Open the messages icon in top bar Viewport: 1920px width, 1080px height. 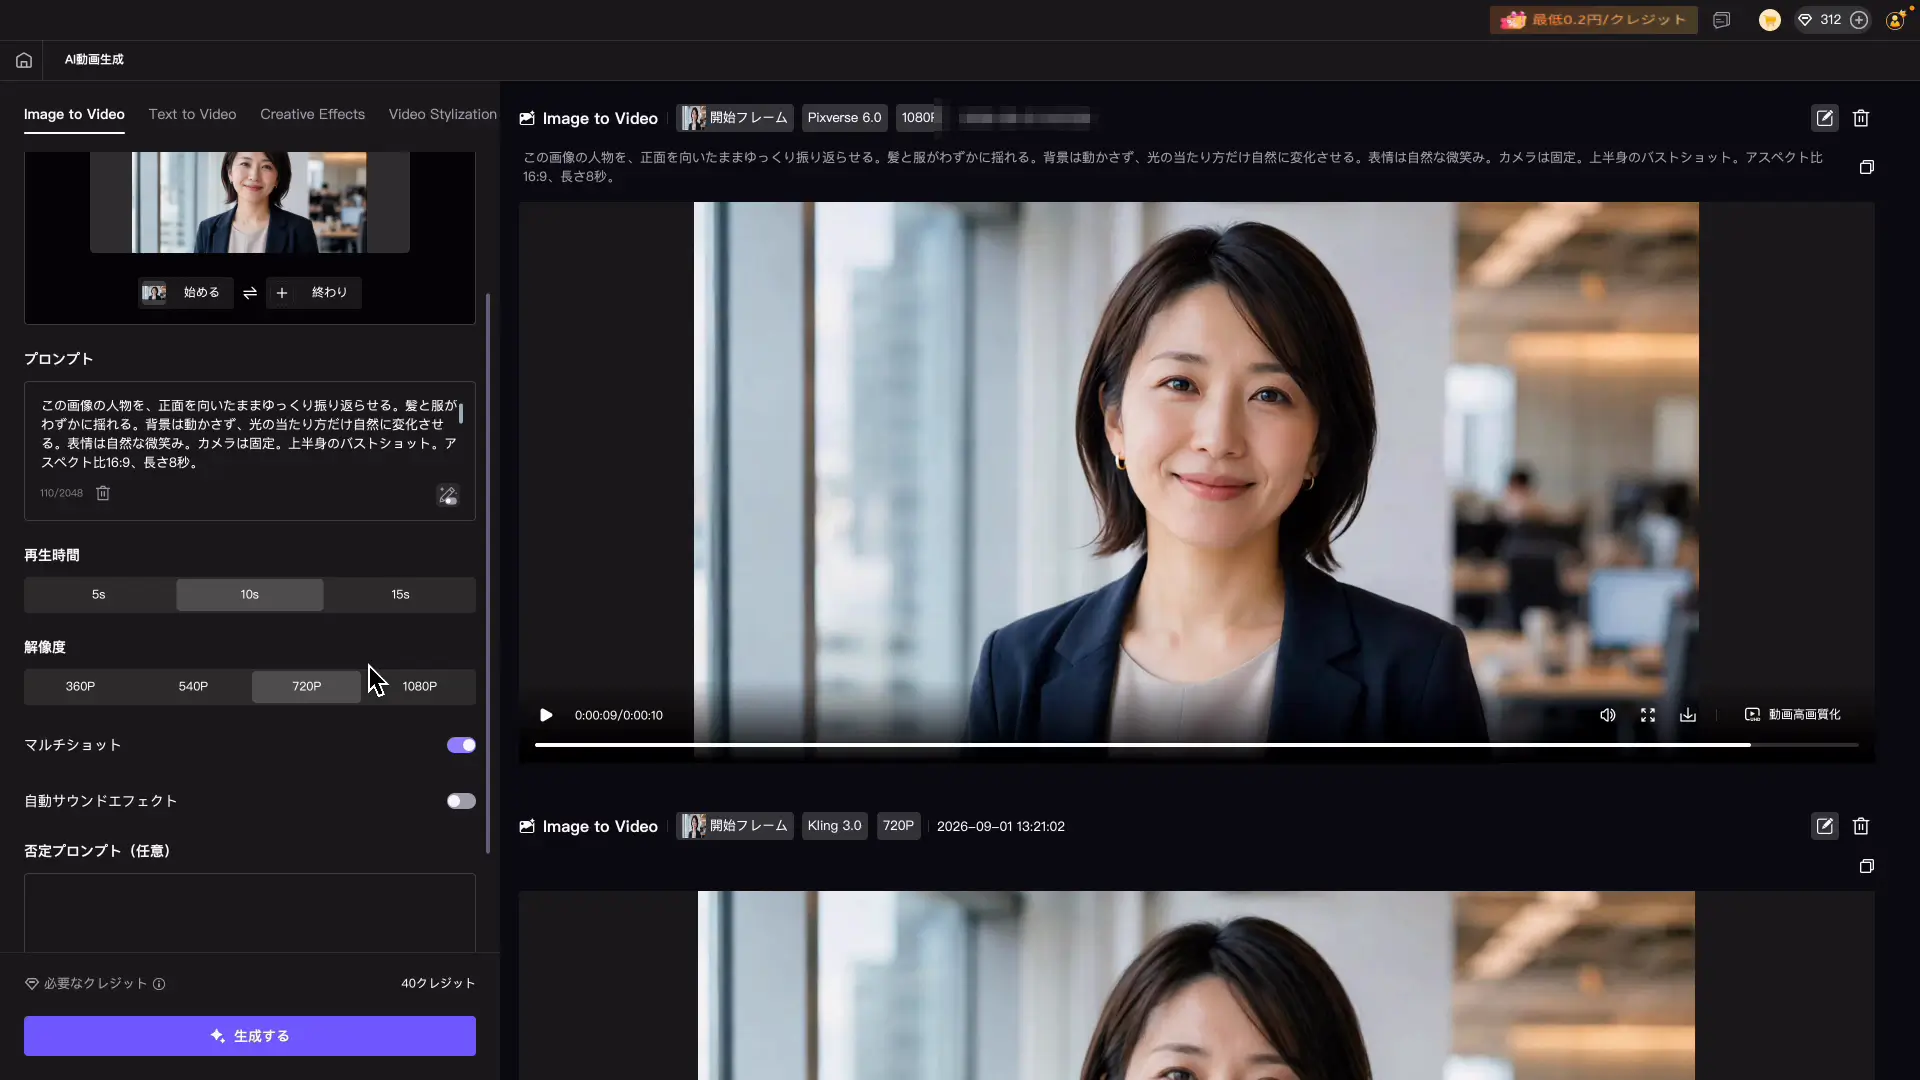click(1721, 20)
